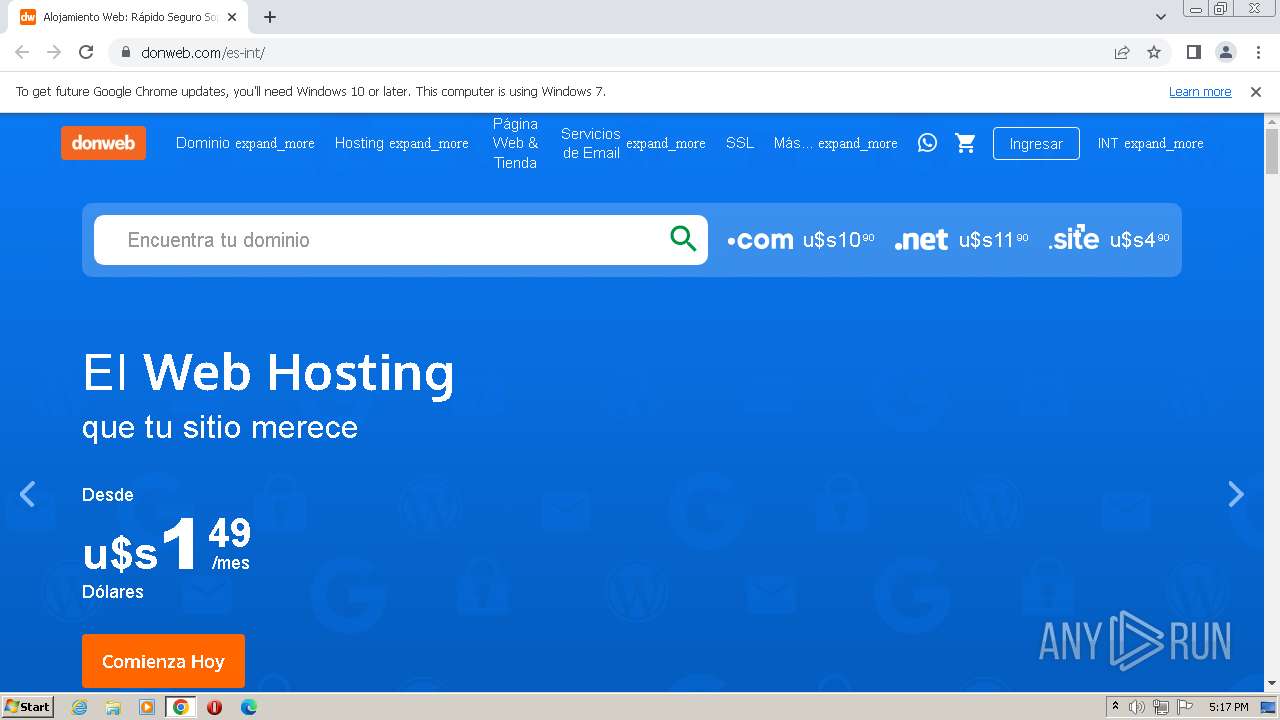This screenshot has height=720, width=1280.
Task: Focus the Encuentra tu dominio field
Action: click(x=401, y=240)
